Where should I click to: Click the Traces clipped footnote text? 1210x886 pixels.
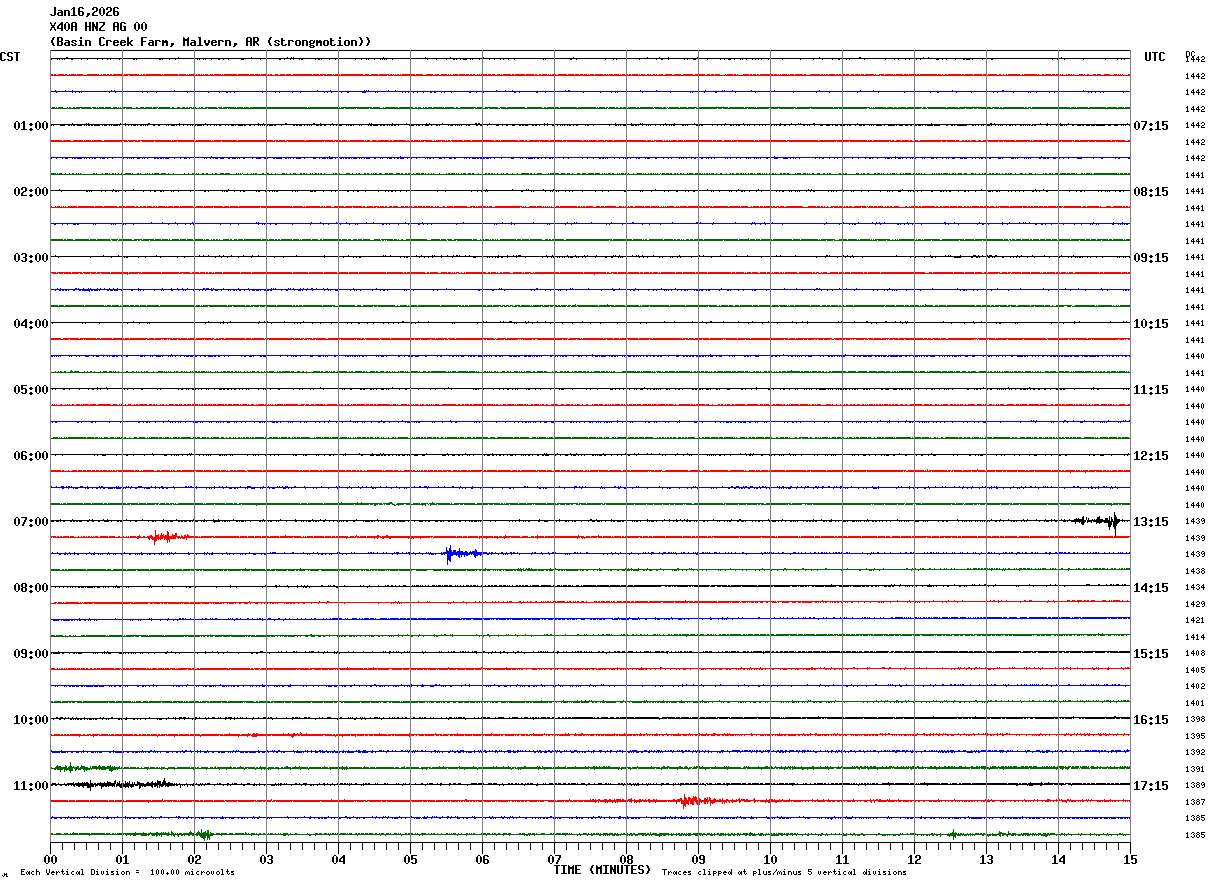pyautogui.click(x=784, y=873)
